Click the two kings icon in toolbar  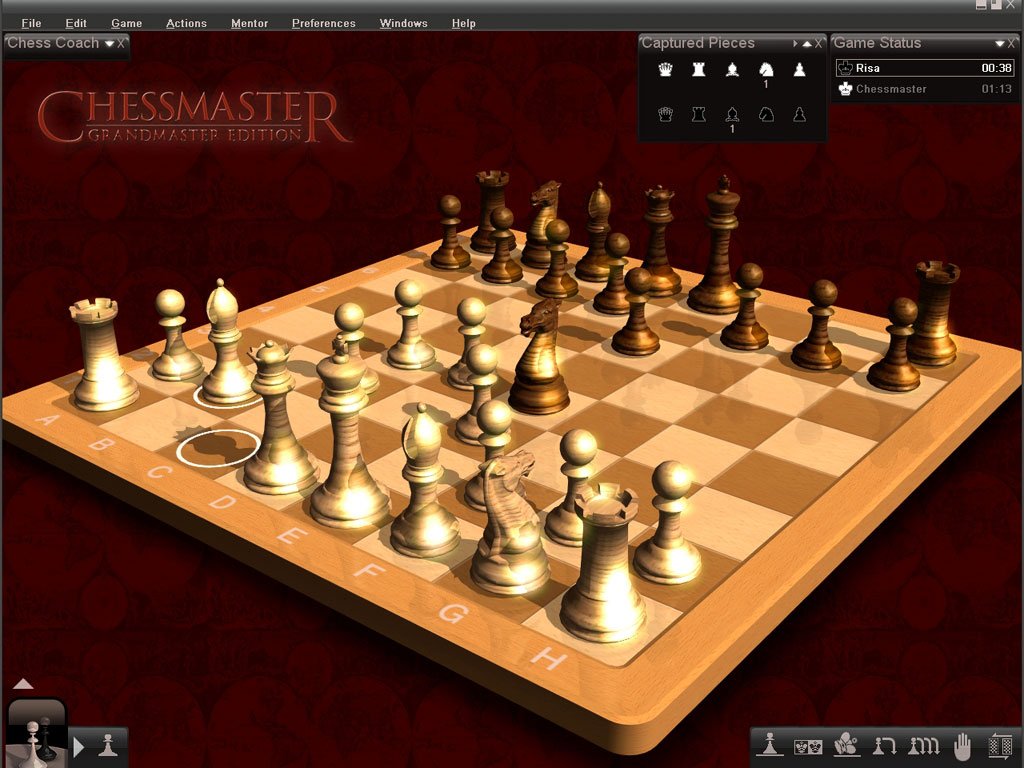807,745
